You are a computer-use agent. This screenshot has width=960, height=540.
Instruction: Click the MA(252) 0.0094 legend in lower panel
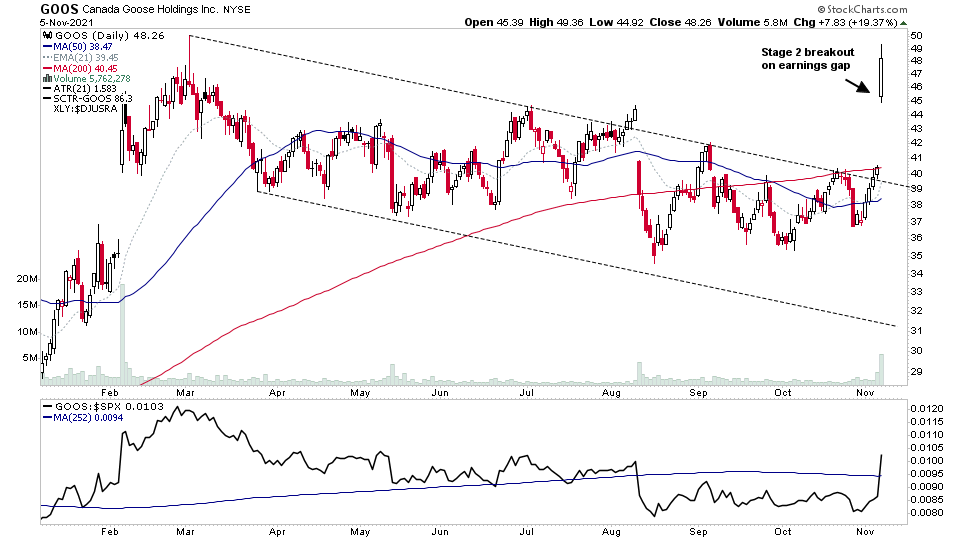pyautogui.click(x=83, y=418)
